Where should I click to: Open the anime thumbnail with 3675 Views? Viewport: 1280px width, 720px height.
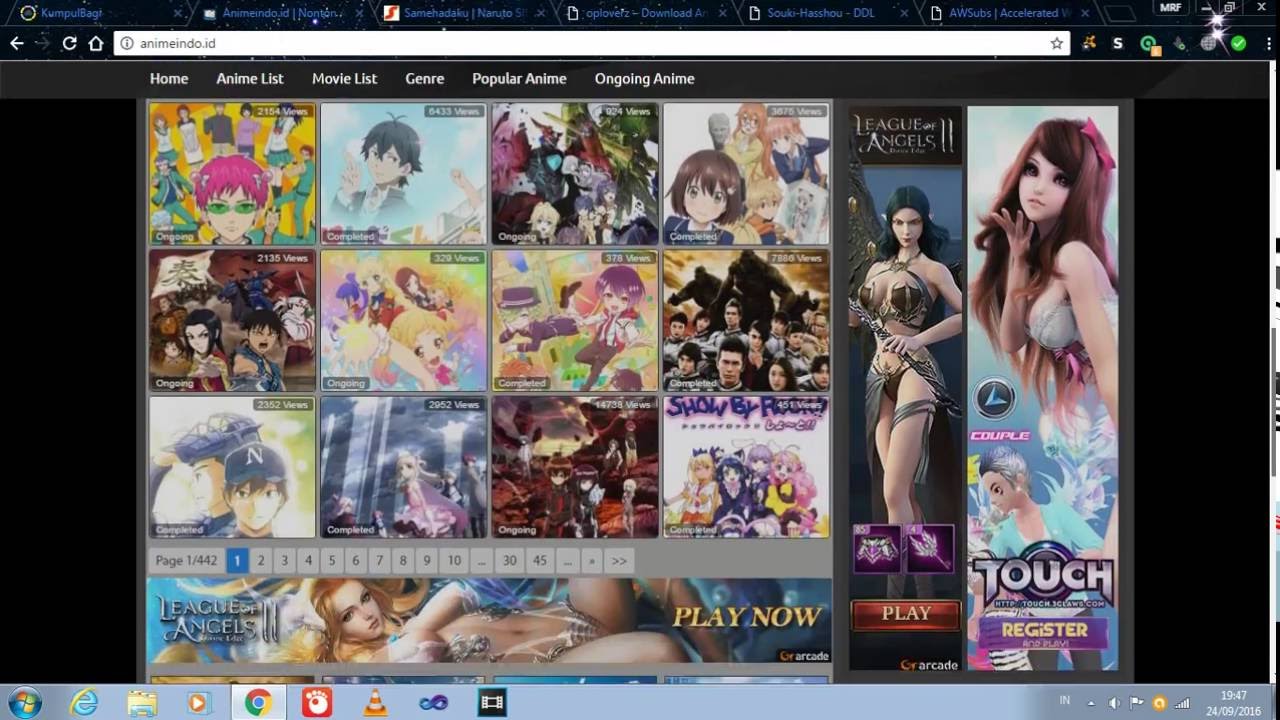[x=746, y=174]
